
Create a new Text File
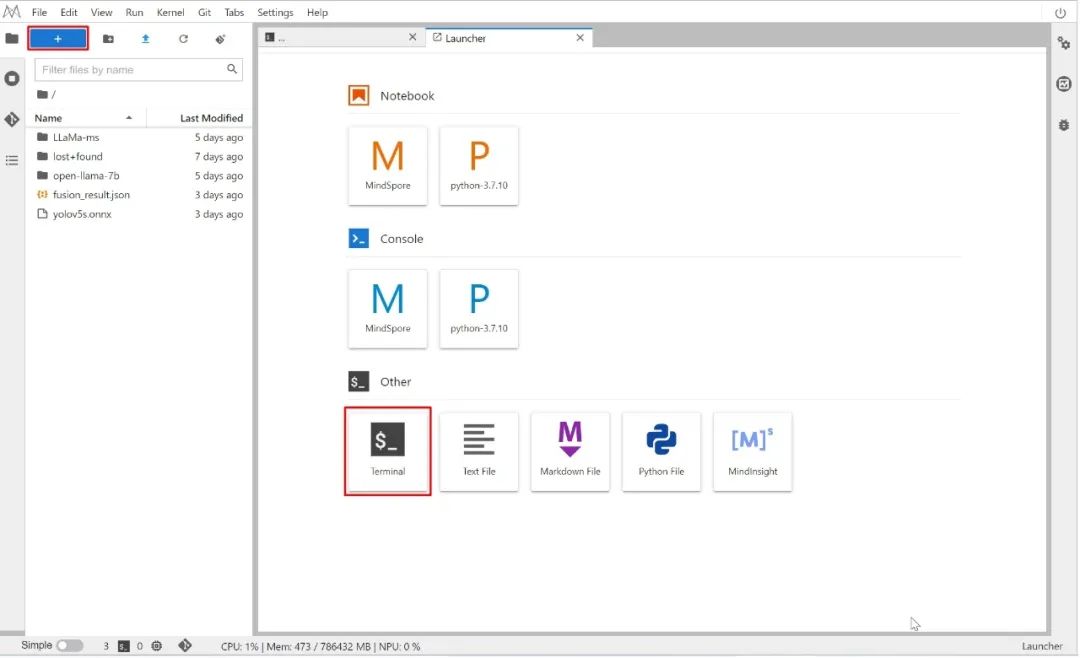(479, 451)
